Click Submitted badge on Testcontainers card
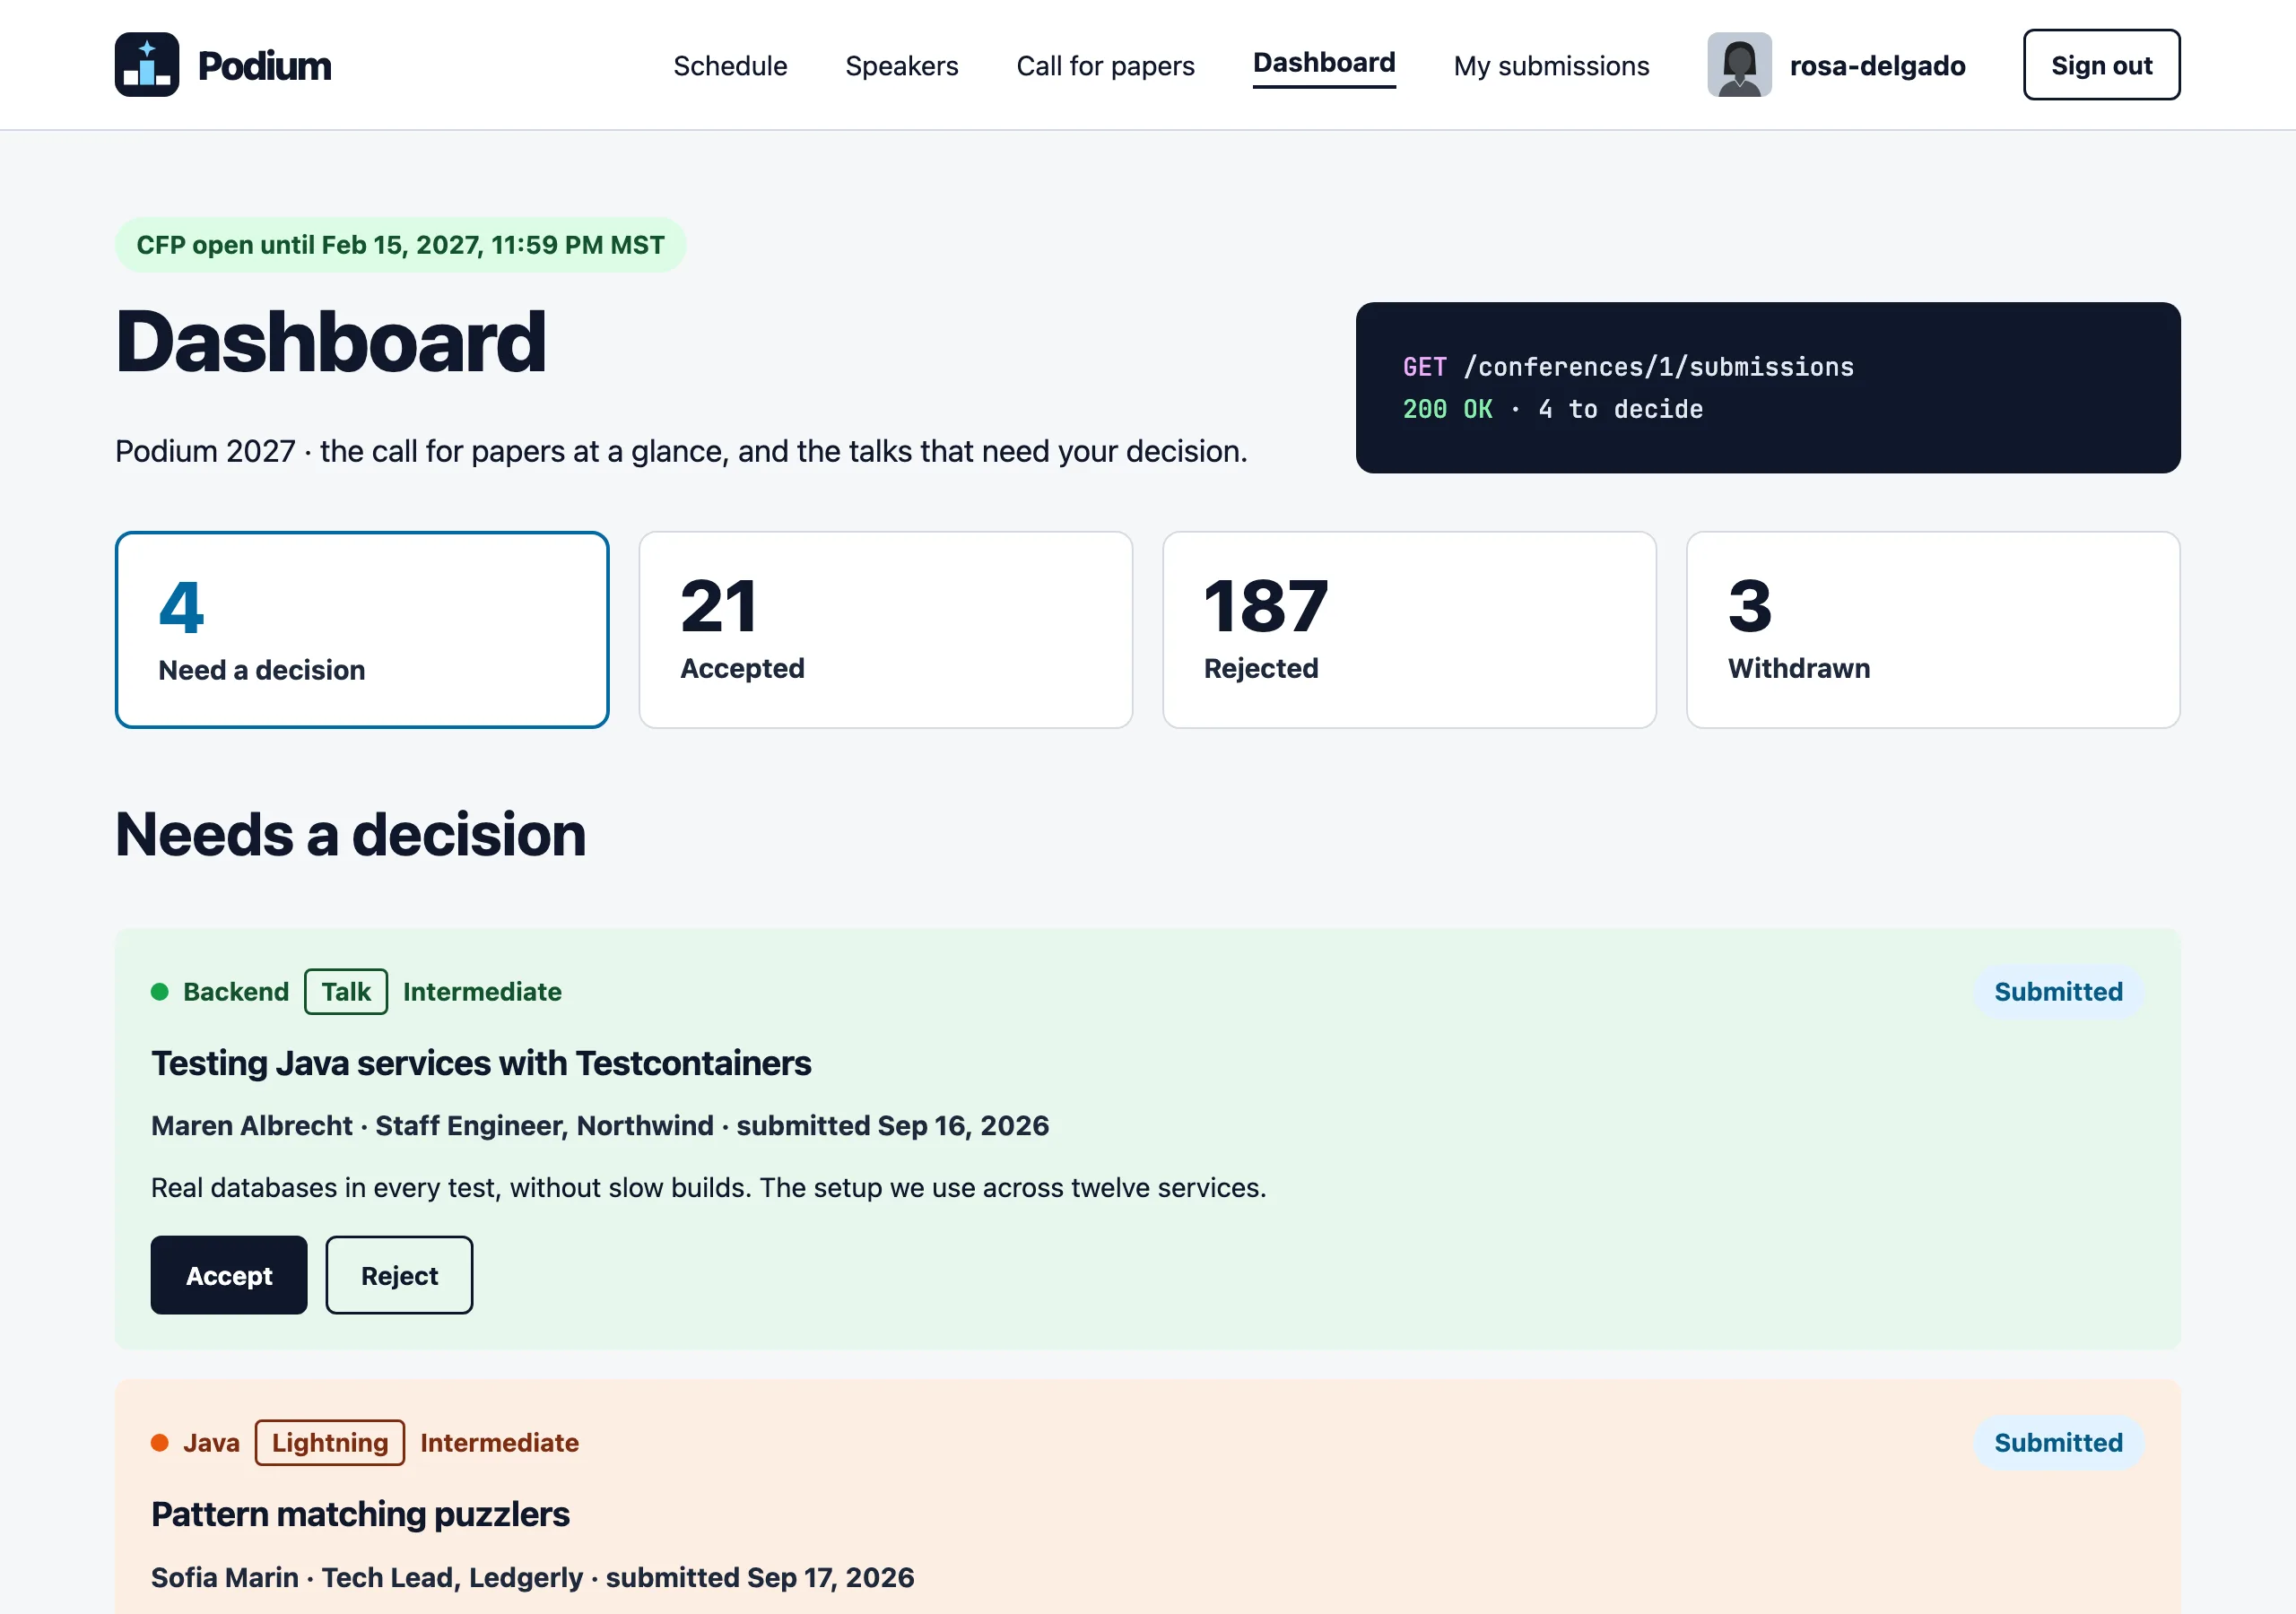Screen dimensions: 2296x1614 click(2058, 992)
